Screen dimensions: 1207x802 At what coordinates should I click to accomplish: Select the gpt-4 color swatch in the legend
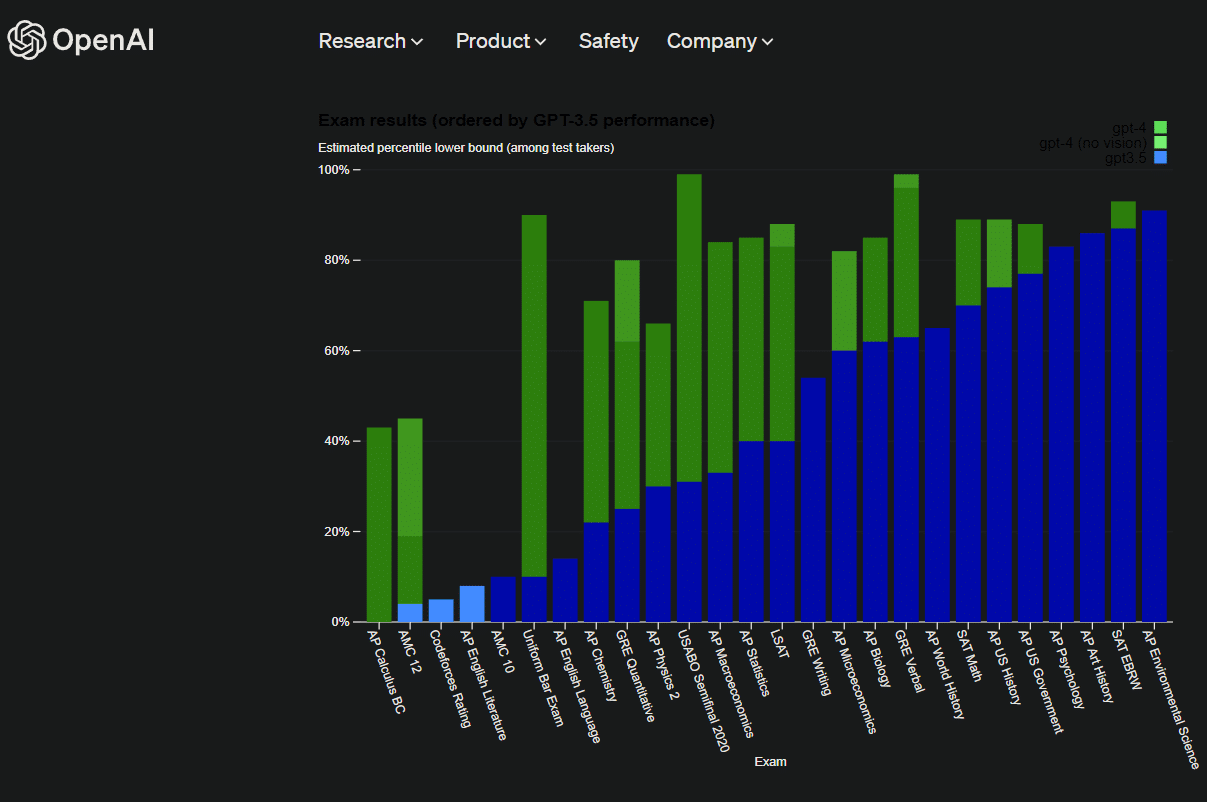(x=1160, y=127)
